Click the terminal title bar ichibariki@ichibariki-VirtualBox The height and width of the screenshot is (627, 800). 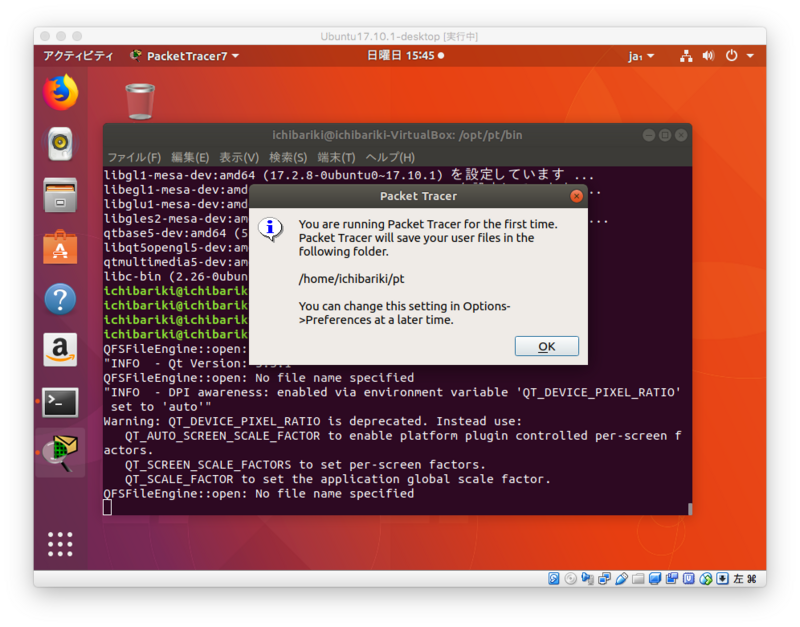pyautogui.click(x=397, y=135)
